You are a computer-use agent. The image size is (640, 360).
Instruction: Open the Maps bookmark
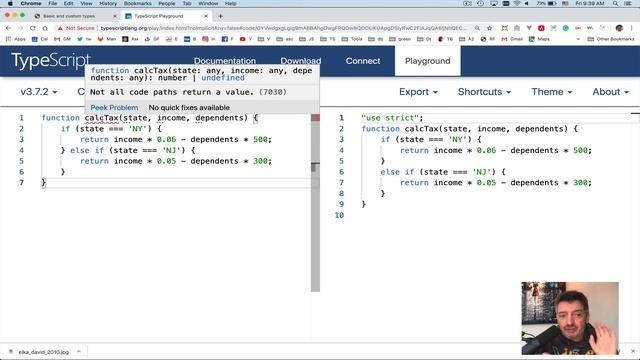pyautogui.click(x=539, y=39)
